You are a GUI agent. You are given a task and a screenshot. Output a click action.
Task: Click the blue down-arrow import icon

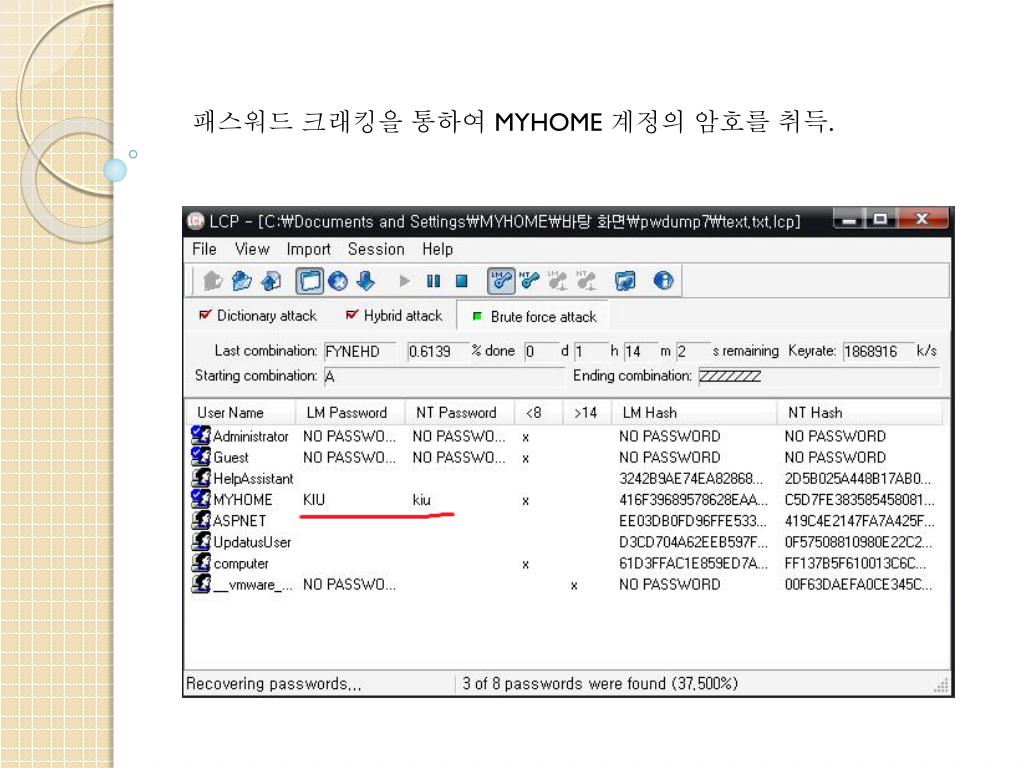(x=366, y=281)
